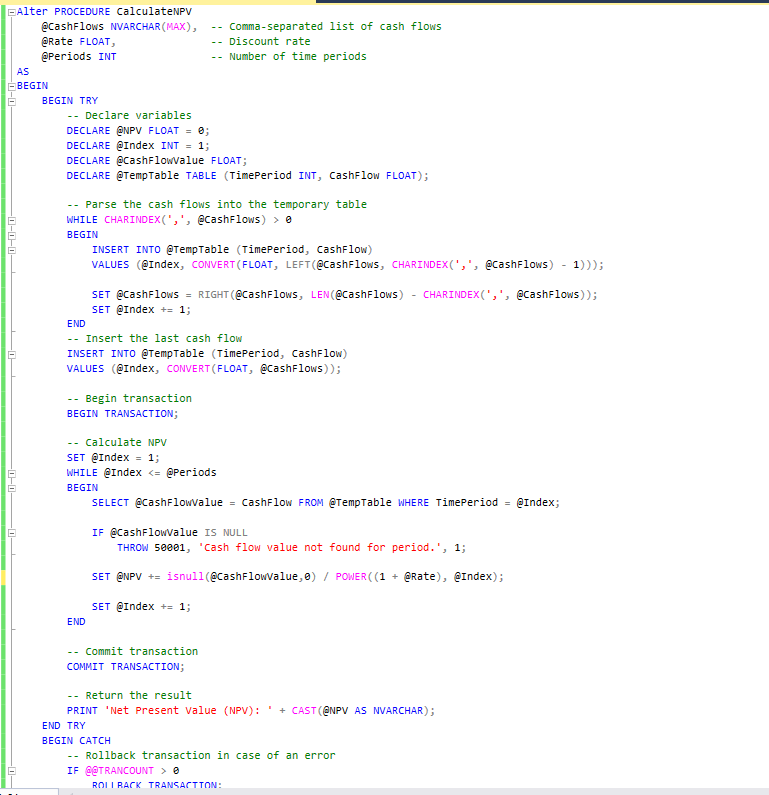Click the 'Rollback transaction in case' comment
This screenshot has width=769, height=795.
201,755
